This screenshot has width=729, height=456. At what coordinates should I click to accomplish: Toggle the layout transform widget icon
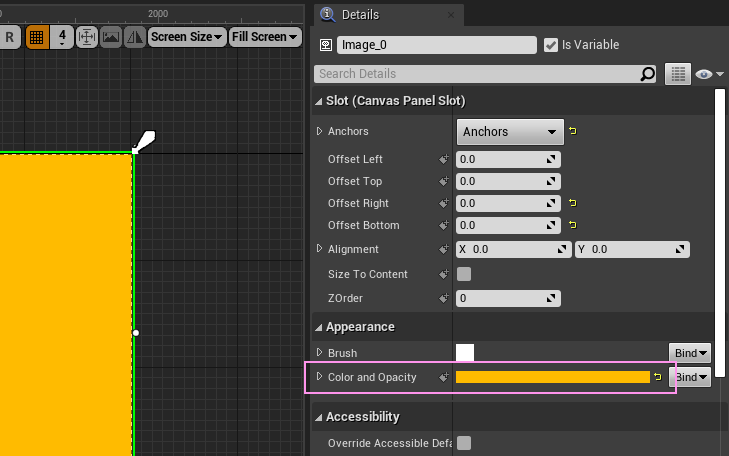(86, 37)
